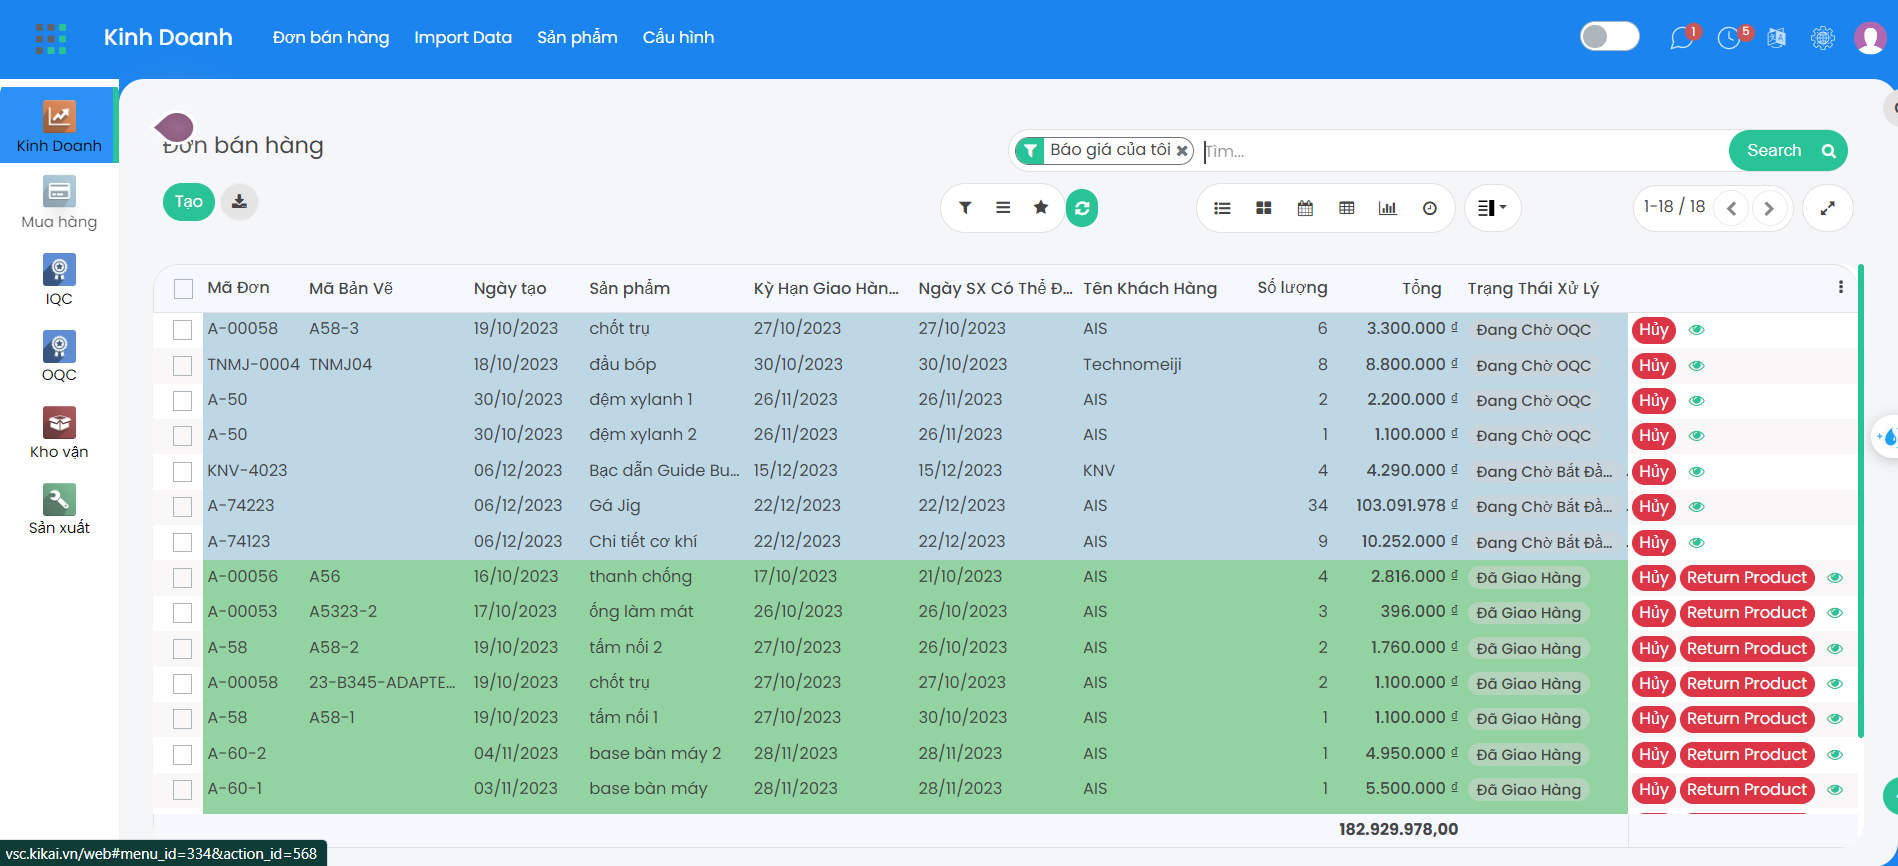Image resolution: width=1898 pixels, height=866 pixels.
Task: Tick checkbox for order KNV-4023
Action: pos(183,471)
